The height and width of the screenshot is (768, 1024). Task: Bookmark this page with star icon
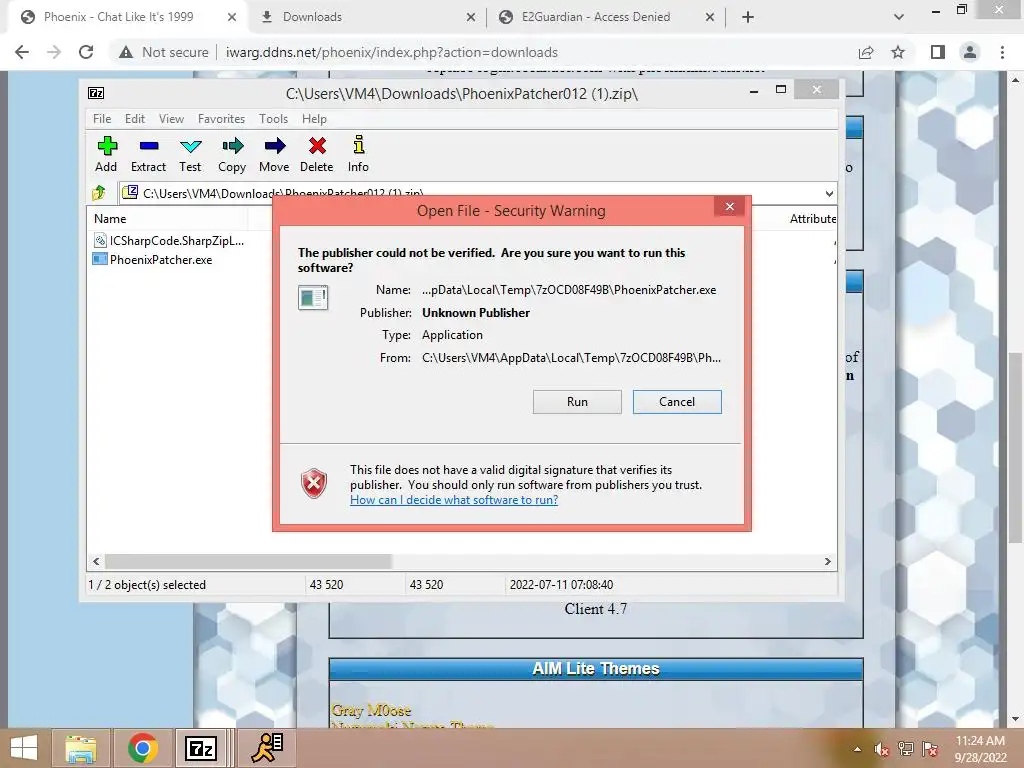tap(898, 52)
